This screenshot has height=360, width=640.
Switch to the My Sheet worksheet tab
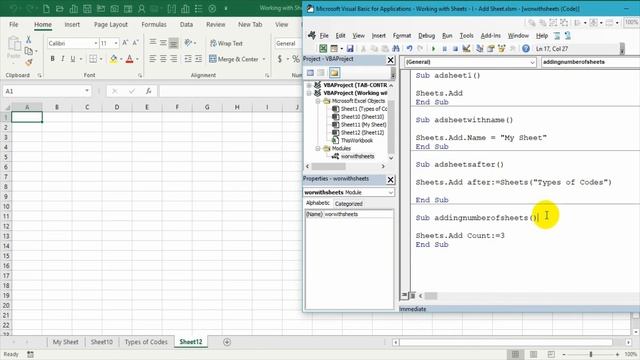65,342
